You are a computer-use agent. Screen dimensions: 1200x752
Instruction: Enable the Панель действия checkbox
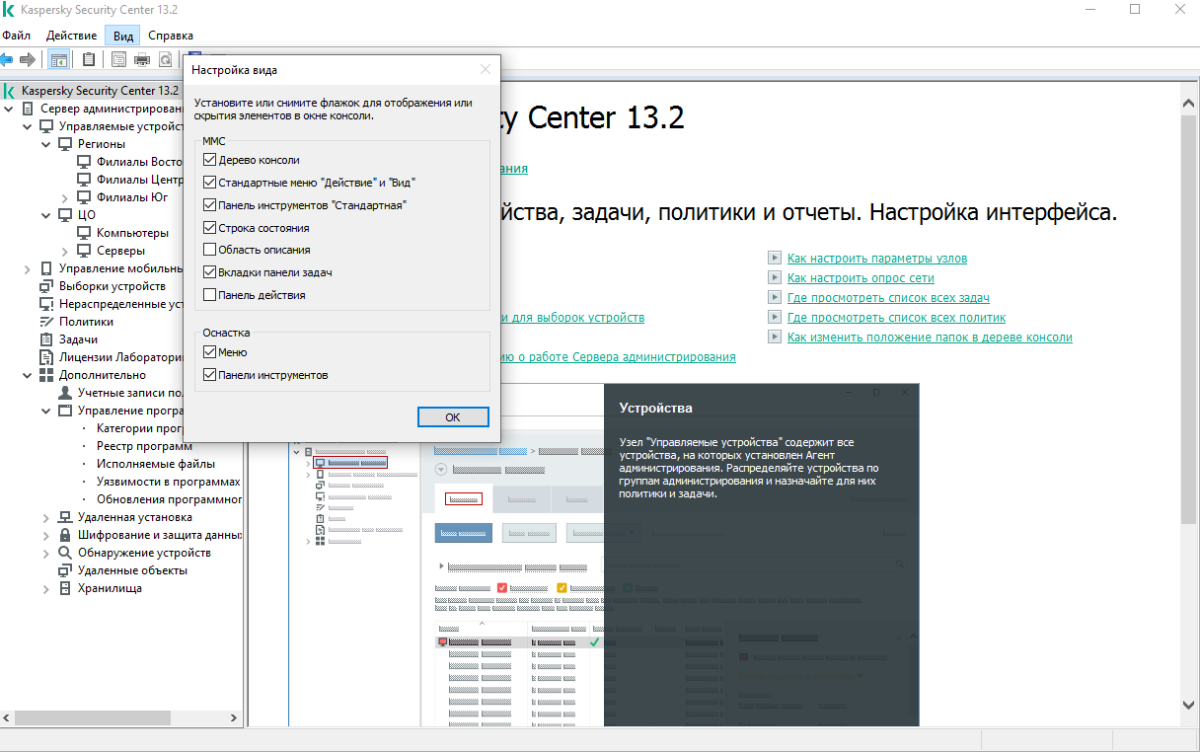pyautogui.click(x=209, y=295)
